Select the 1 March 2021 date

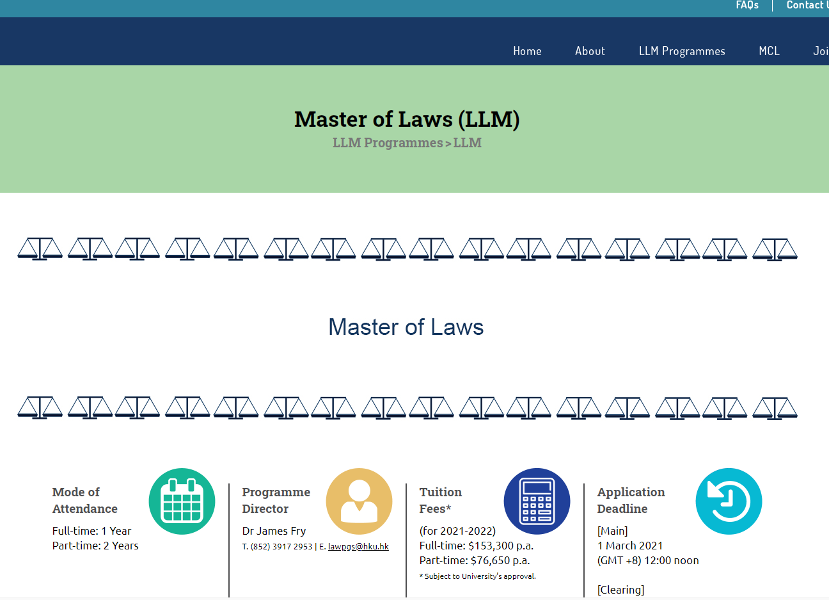click(x=630, y=545)
